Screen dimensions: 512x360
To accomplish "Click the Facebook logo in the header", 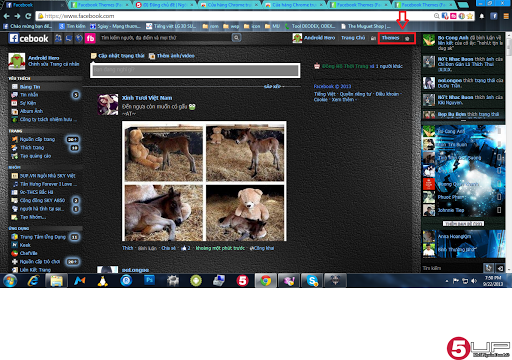I will tap(29, 38).
